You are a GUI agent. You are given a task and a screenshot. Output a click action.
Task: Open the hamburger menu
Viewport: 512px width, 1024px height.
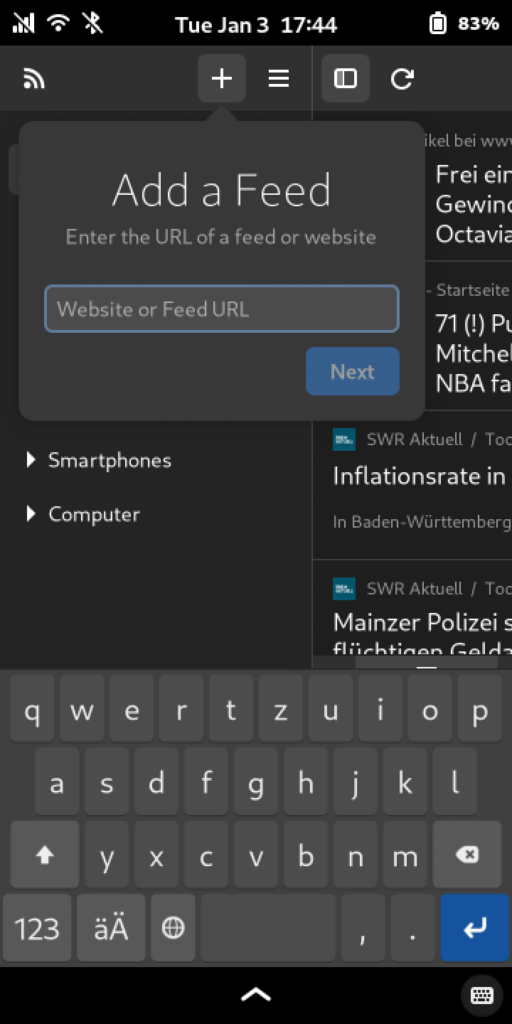[x=279, y=79]
